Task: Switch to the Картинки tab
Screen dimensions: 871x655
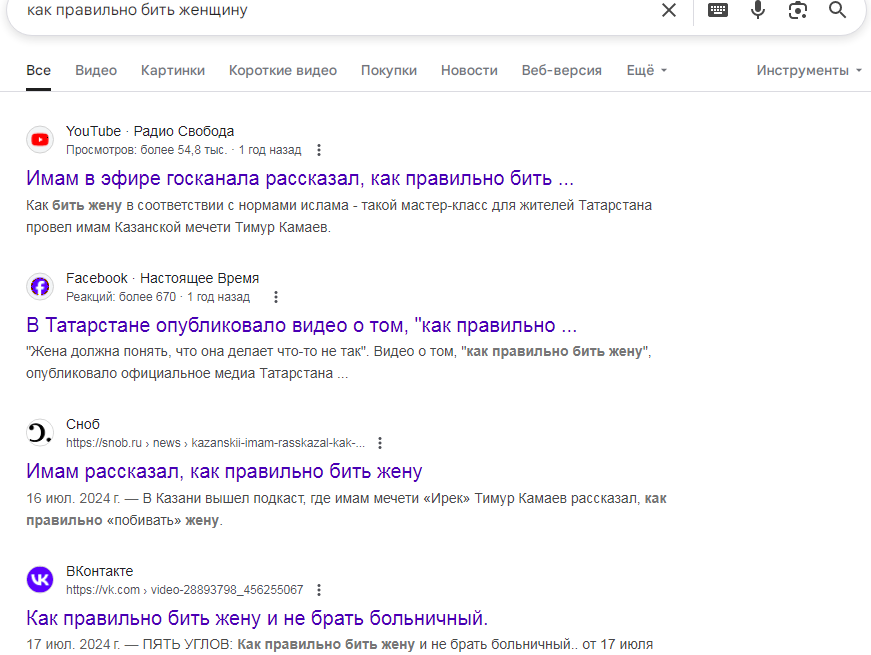Action: coord(173,71)
